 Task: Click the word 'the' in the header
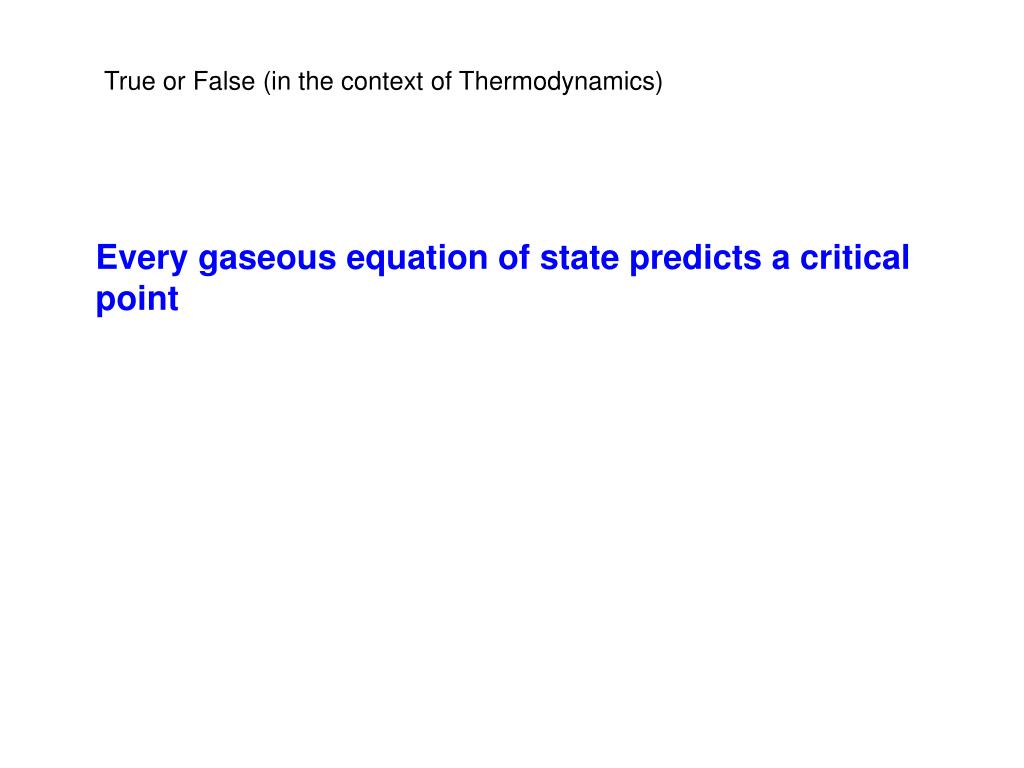315,82
